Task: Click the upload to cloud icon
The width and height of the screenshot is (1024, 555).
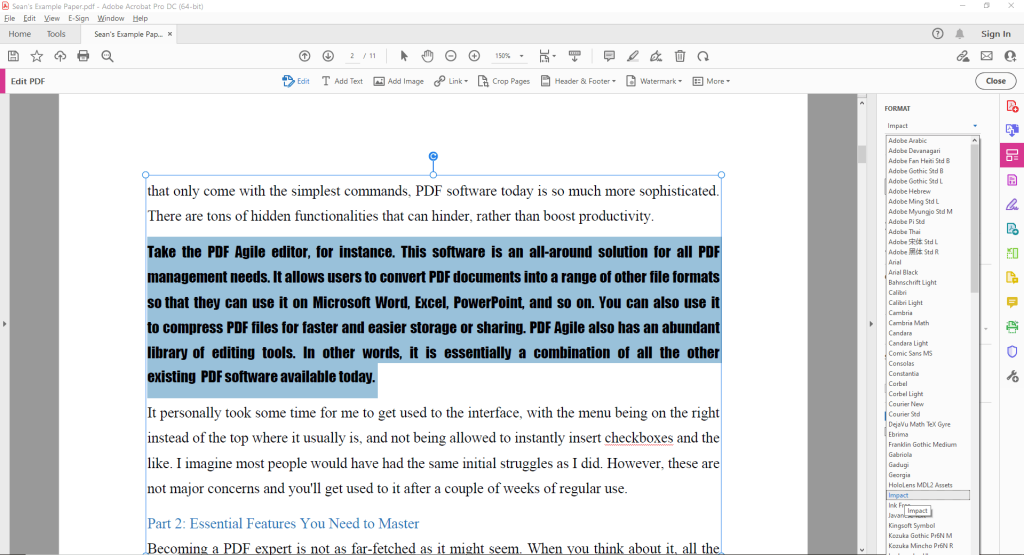Action: point(60,56)
